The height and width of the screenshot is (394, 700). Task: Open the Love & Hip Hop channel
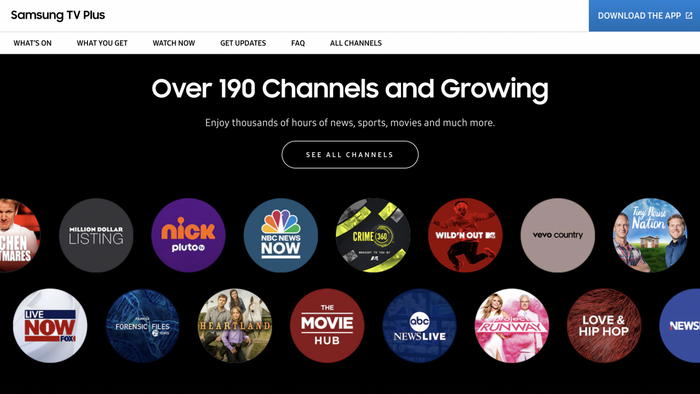click(604, 326)
